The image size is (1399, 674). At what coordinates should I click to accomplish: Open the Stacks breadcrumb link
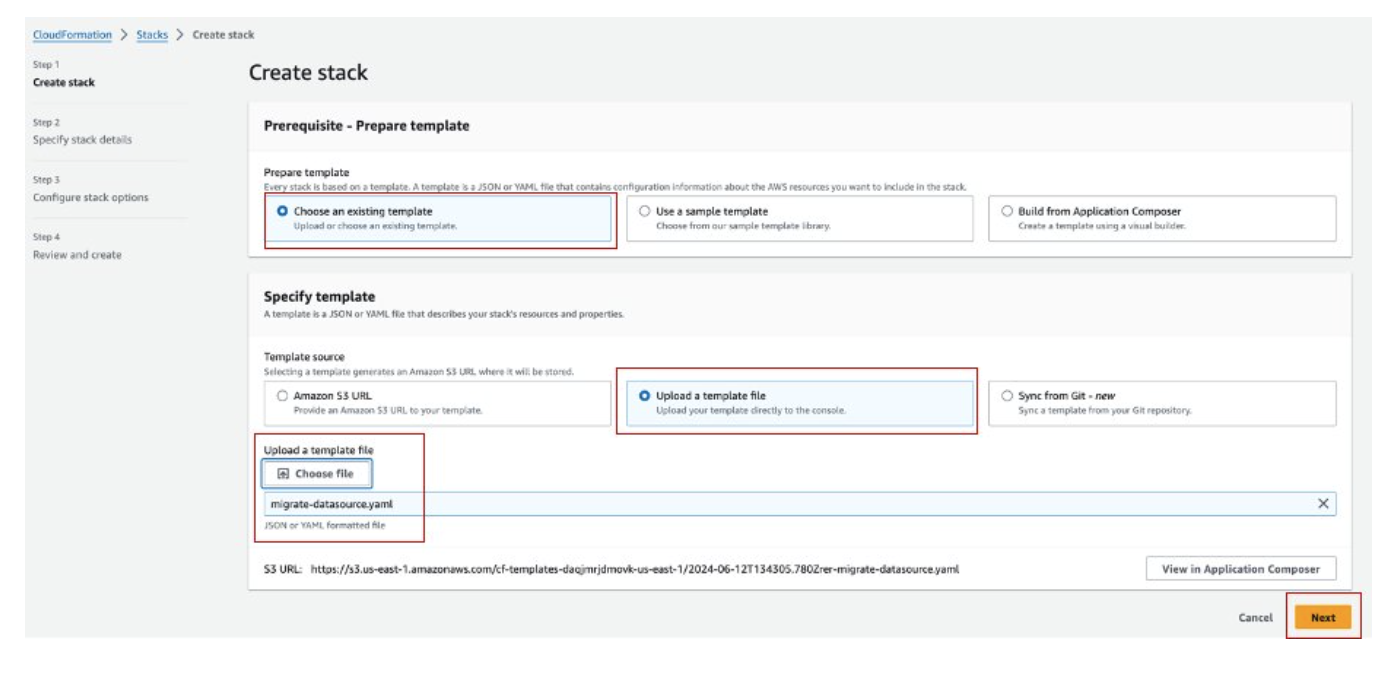(x=152, y=35)
